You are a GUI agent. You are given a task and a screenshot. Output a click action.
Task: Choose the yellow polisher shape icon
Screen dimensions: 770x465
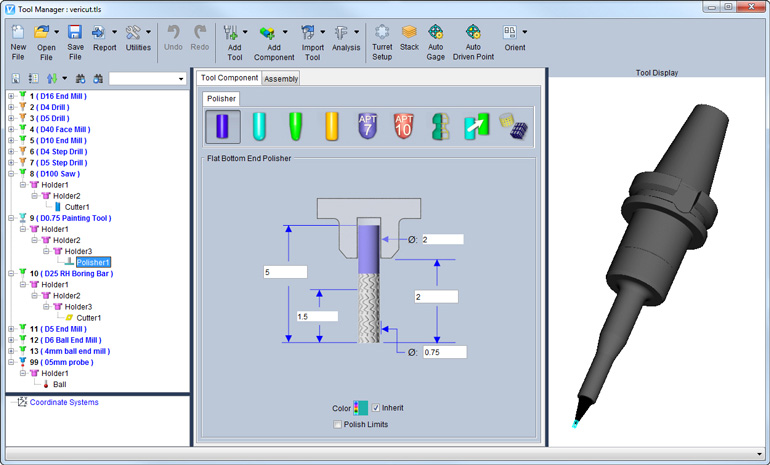332,127
